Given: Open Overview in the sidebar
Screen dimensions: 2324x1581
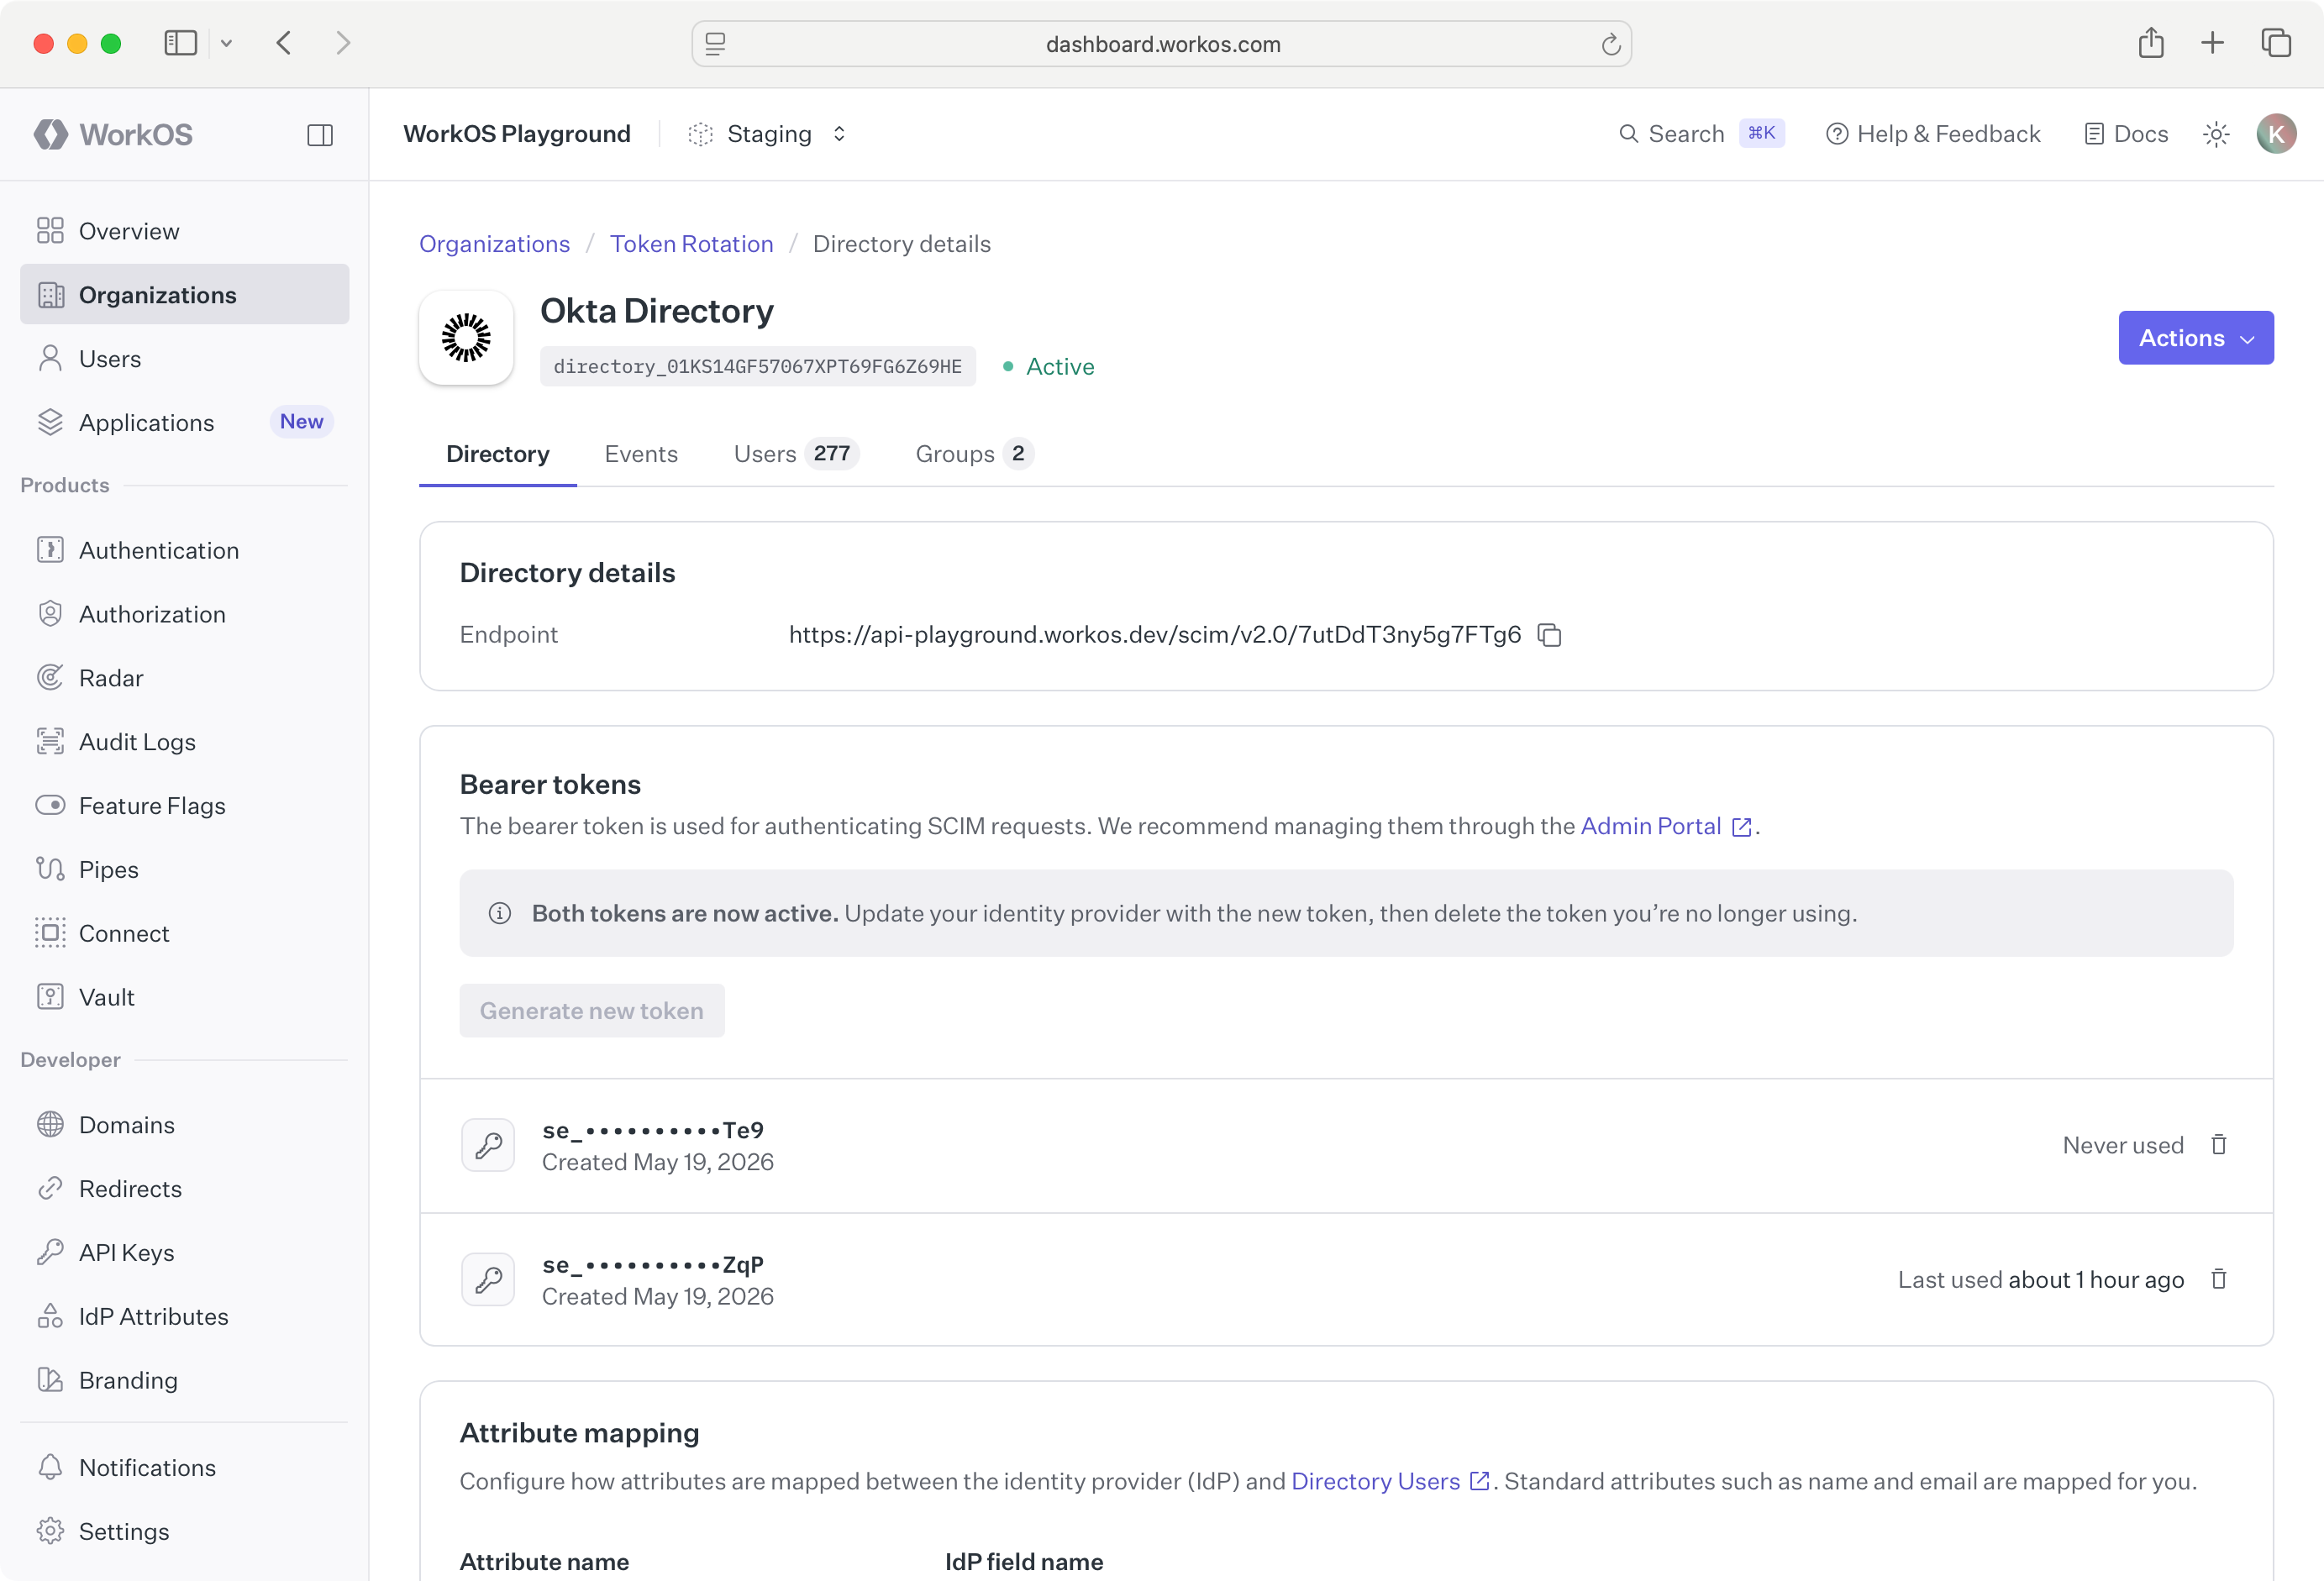Looking at the screenshot, I should pos(184,231).
